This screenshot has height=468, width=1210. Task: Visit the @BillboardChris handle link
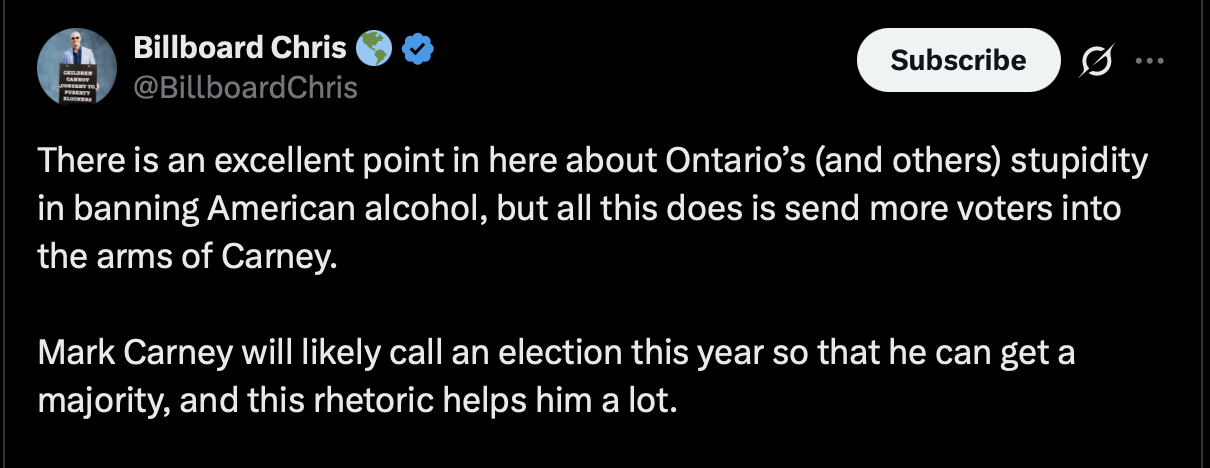pos(245,88)
